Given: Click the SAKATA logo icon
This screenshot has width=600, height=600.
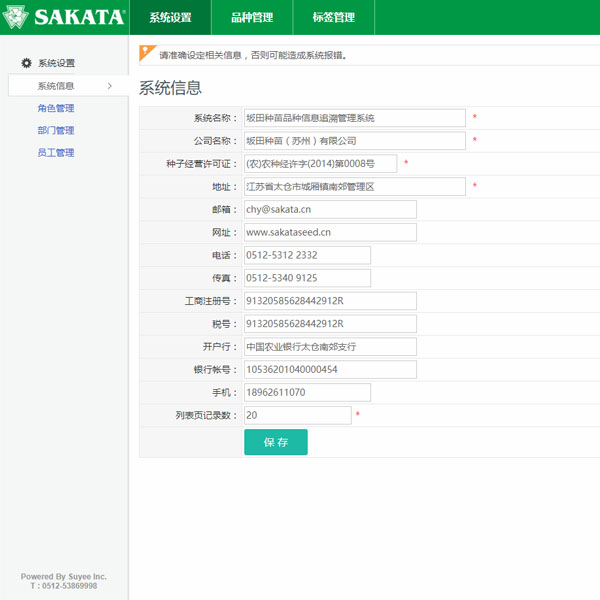Looking at the screenshot, I should tap(18, 17).
